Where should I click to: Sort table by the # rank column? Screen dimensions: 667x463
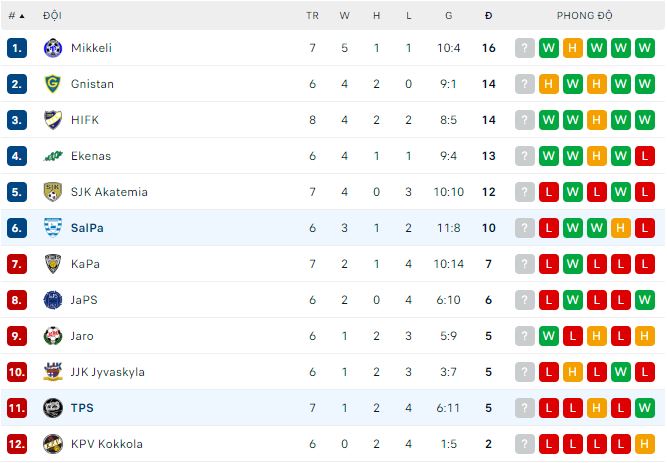point(17,16)
